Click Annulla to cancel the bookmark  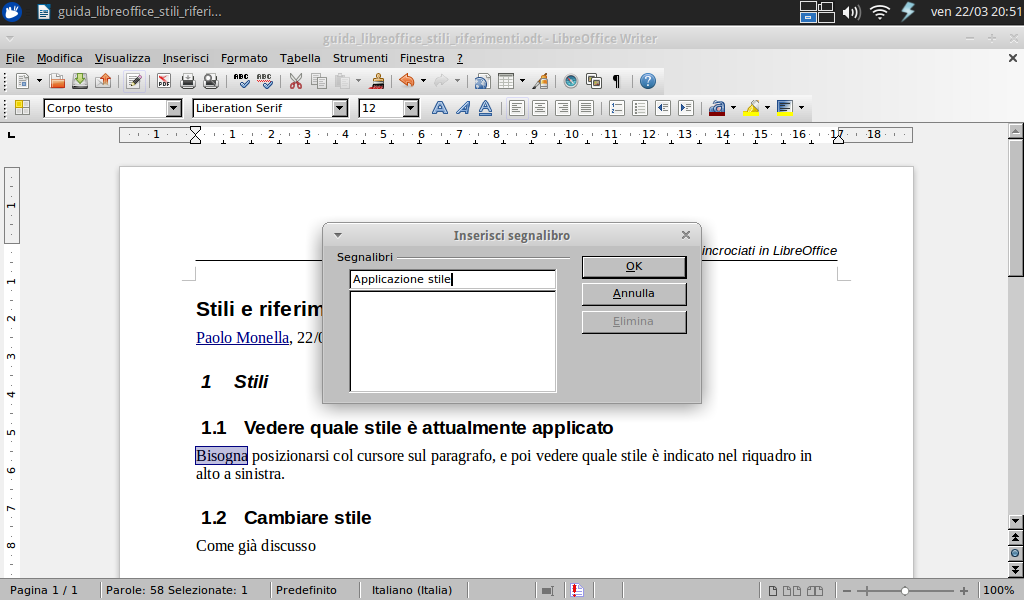point(634,294)
